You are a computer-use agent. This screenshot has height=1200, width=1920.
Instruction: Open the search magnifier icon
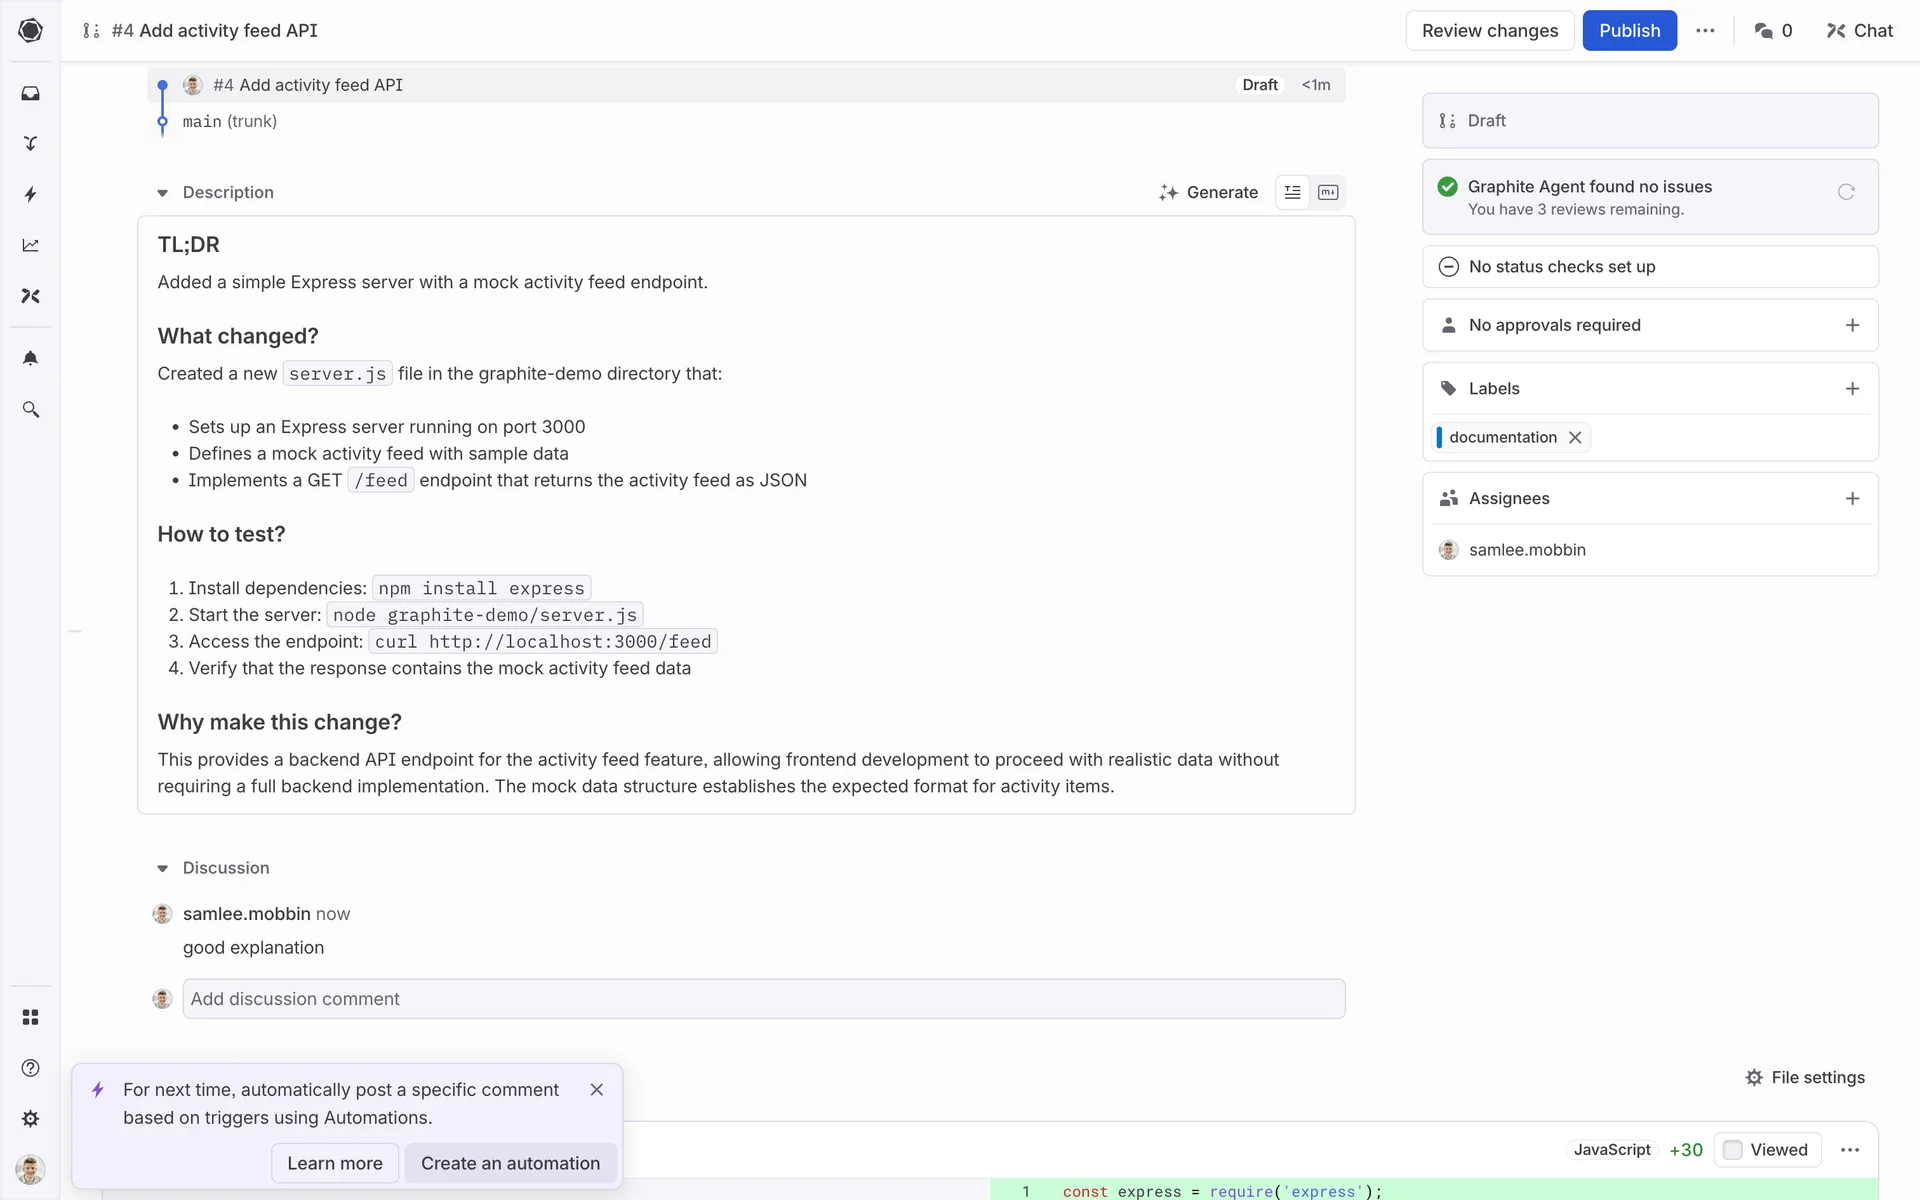tap(30, 410)
